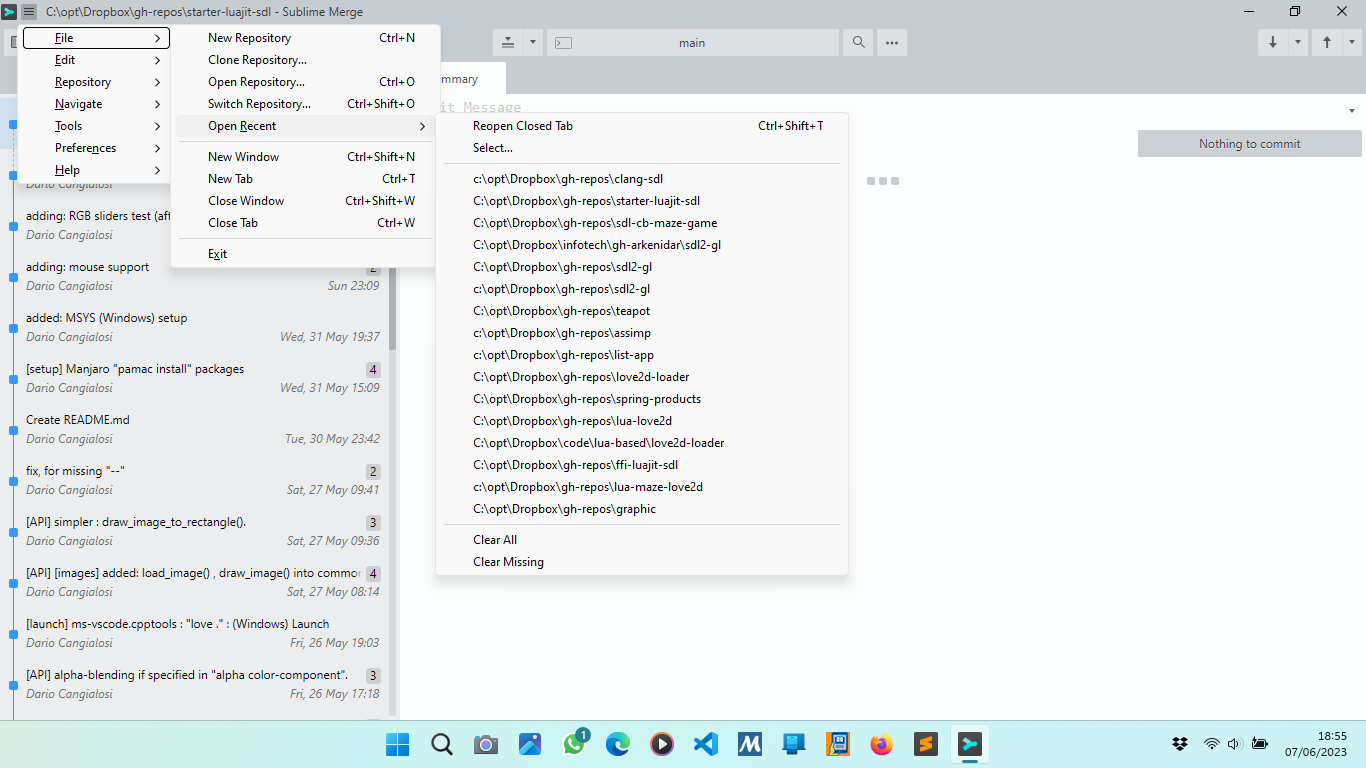Select Close Tab menu entry
This screenshot has width=1366, height=768.
[305, 223]
